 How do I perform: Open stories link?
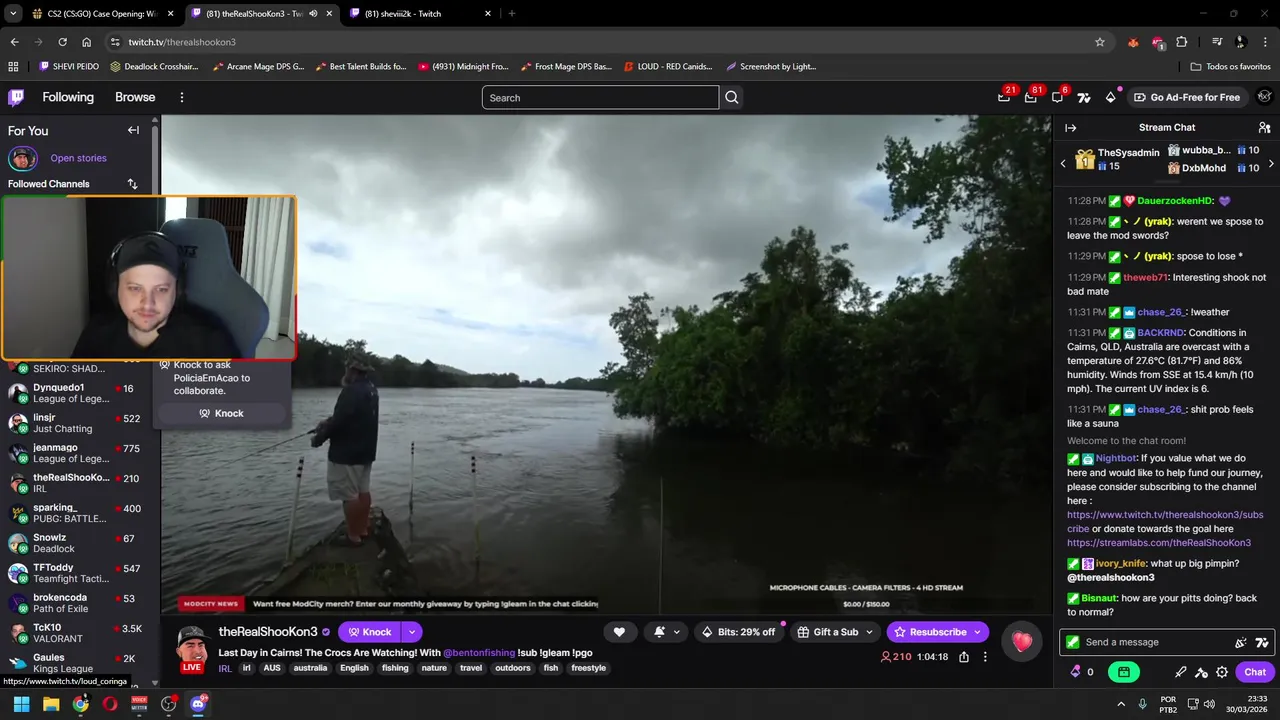pos(79,158)
